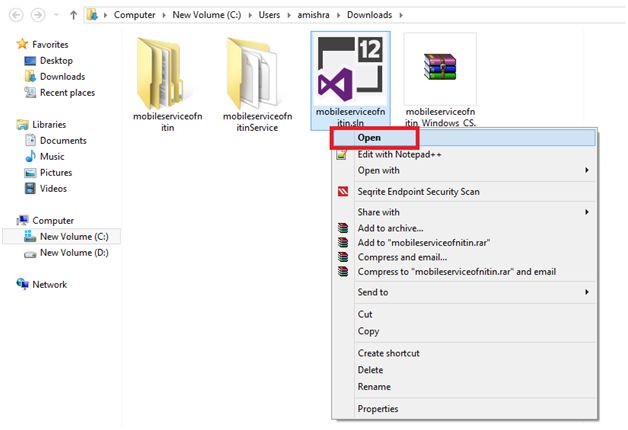Select New Volume (D:) in navigation pane
628x430 pixels.
74,253
